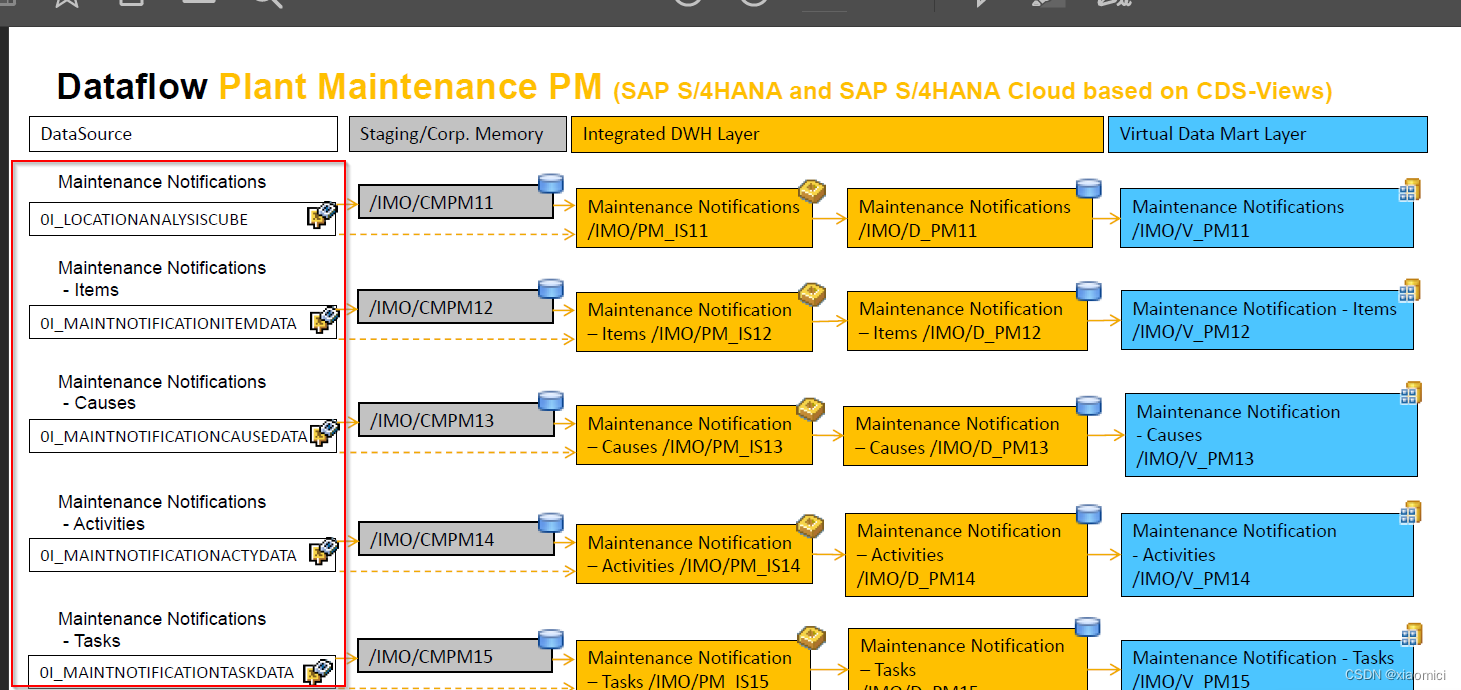Click the database cylinder icon on /IMO/CMPM15

point(551,639)
